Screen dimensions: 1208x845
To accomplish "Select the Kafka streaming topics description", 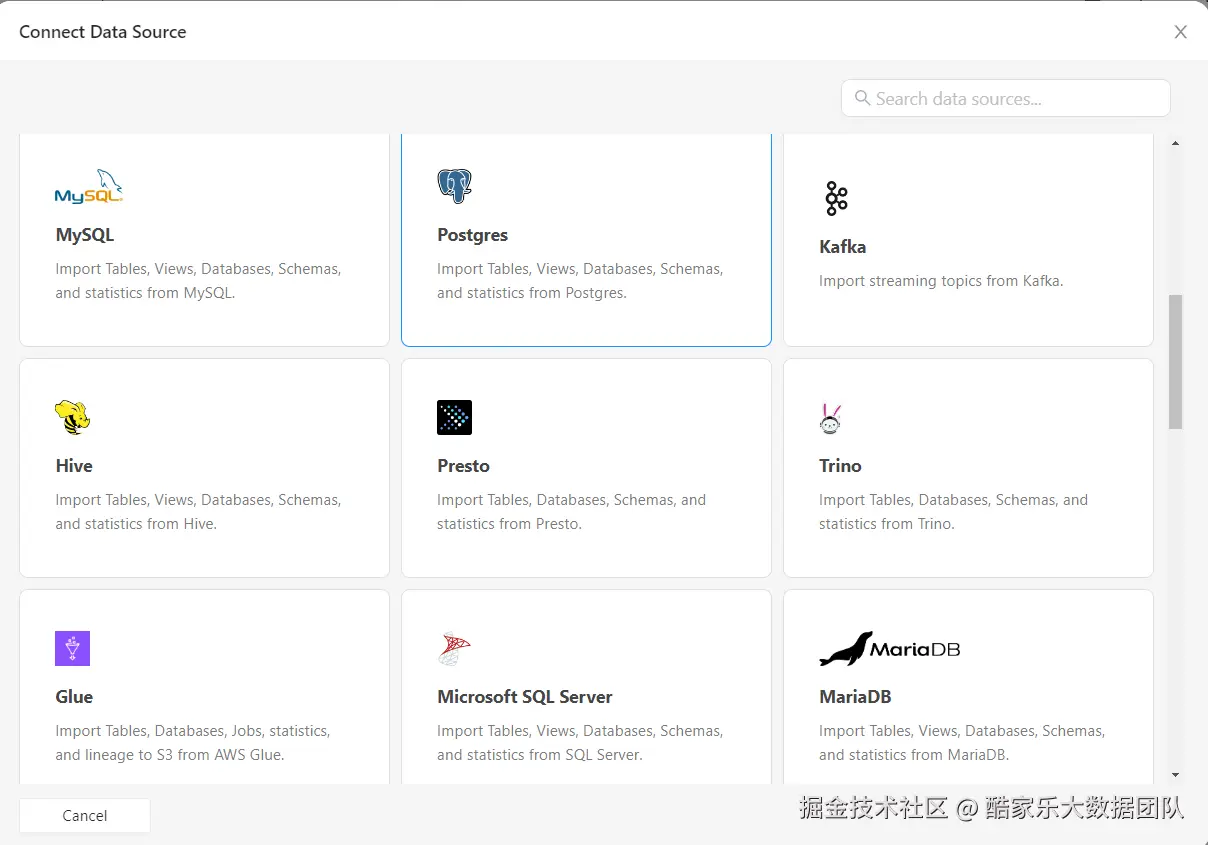I will pos(940,281).
